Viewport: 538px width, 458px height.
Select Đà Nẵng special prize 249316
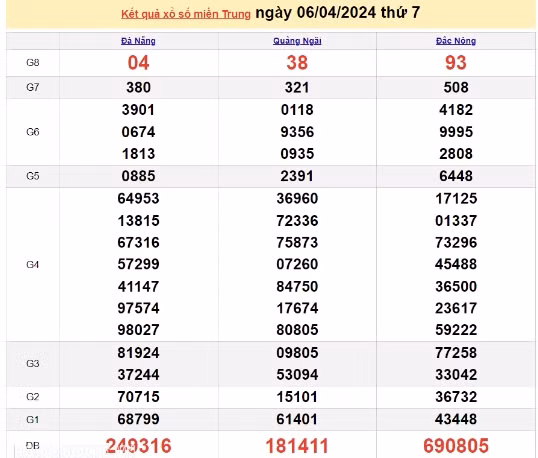(138, 446)
